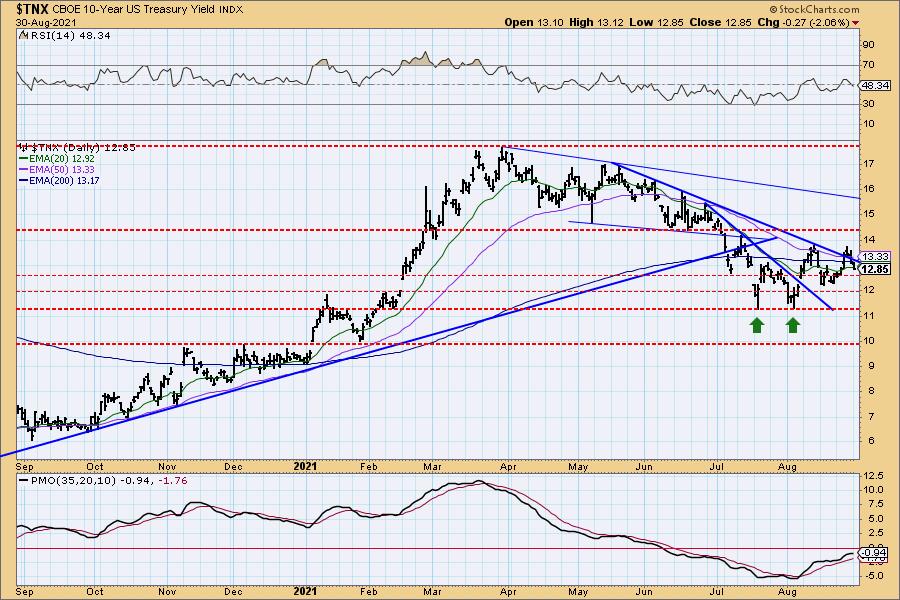This screenshot has width=900, height=600.
Task: Click the $TNX ticker symbol in header
Action: pos(32,9)
